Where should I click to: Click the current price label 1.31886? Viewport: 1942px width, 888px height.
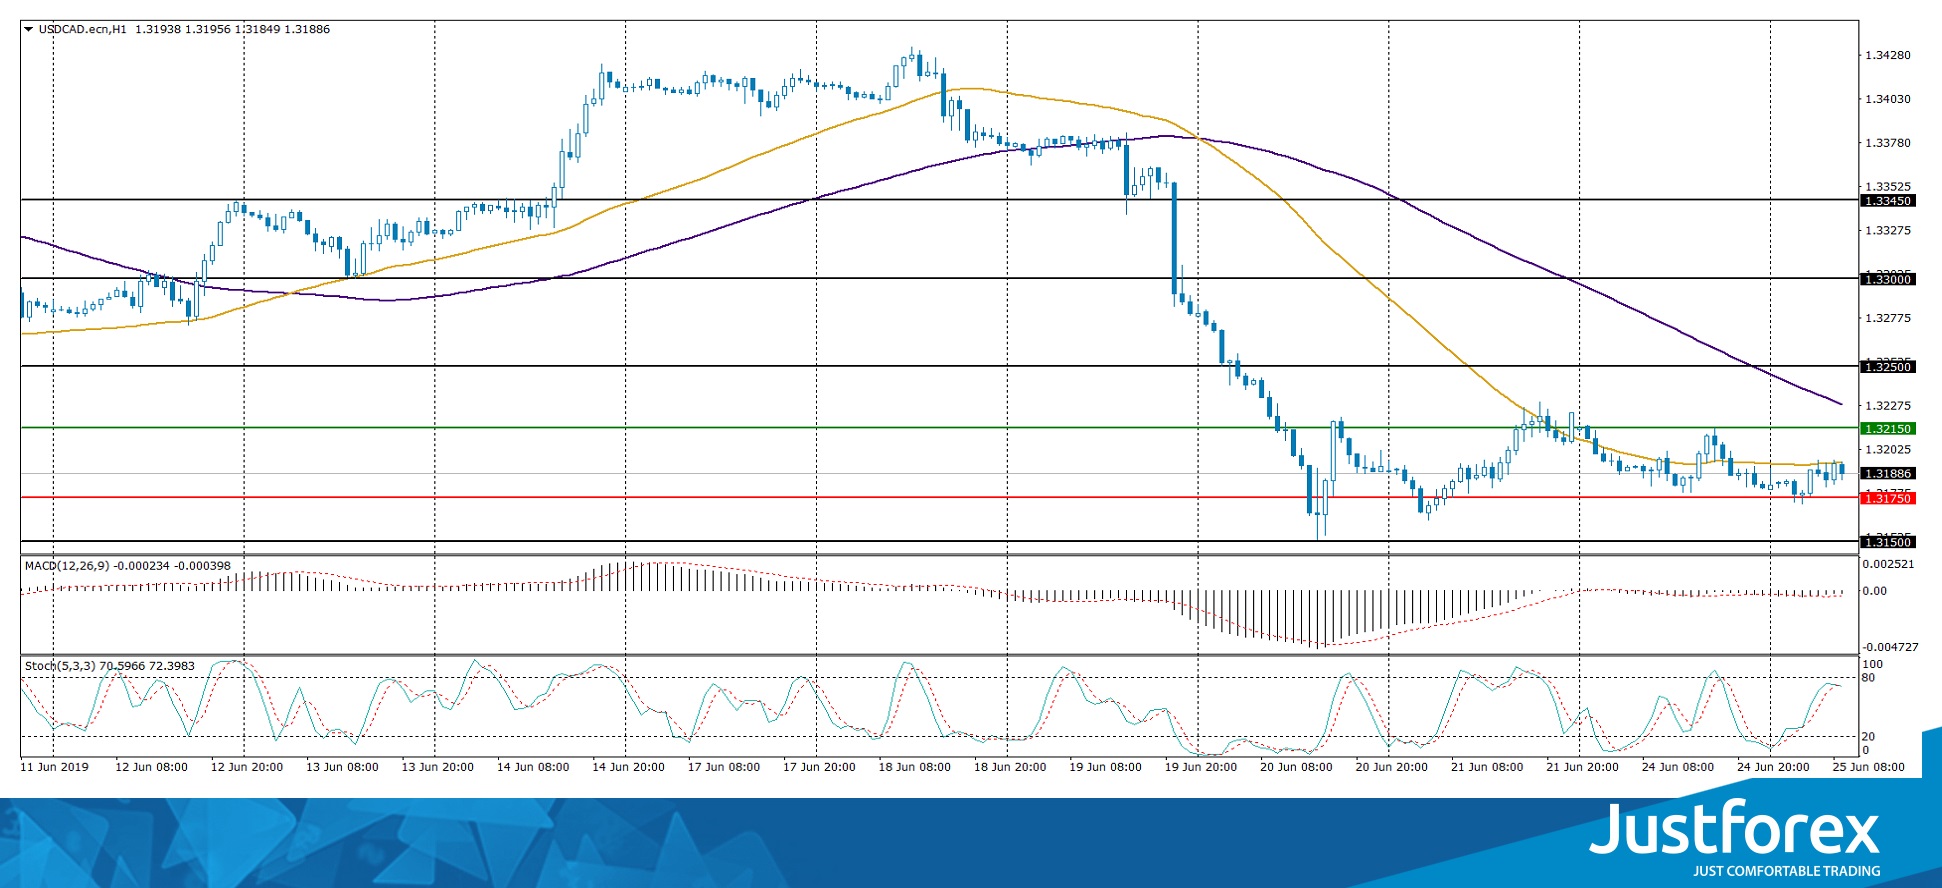pyautogui.click(x=1888, y=474)
